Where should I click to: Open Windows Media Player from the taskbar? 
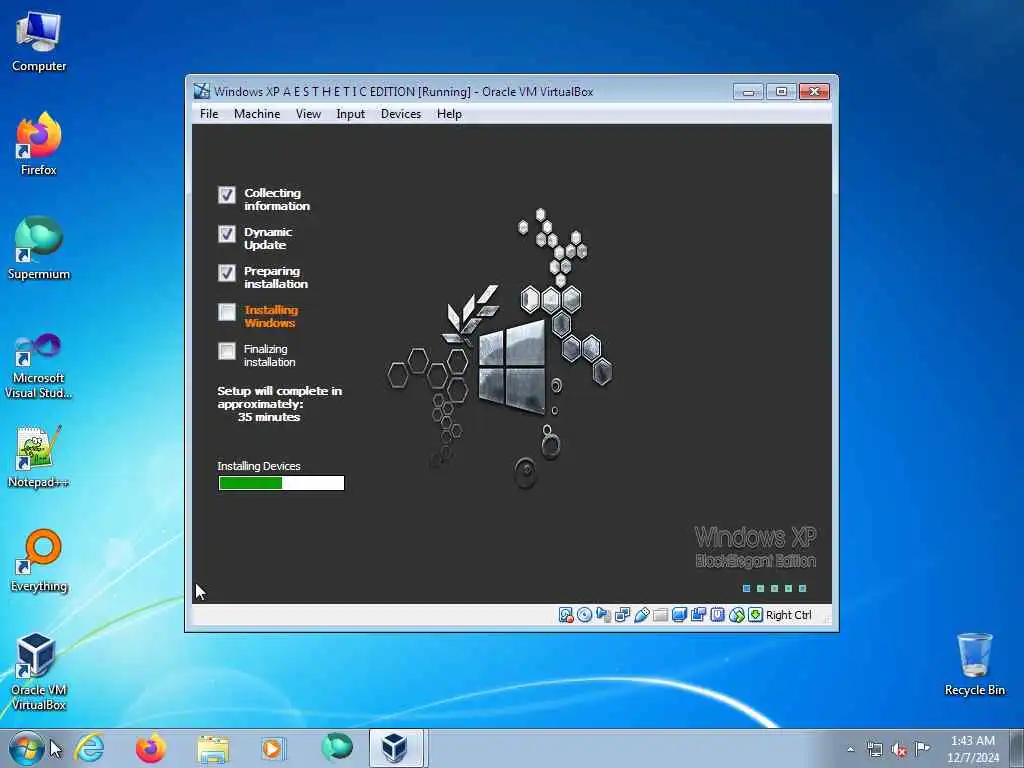pyautogui.click(x=272, y=748)
